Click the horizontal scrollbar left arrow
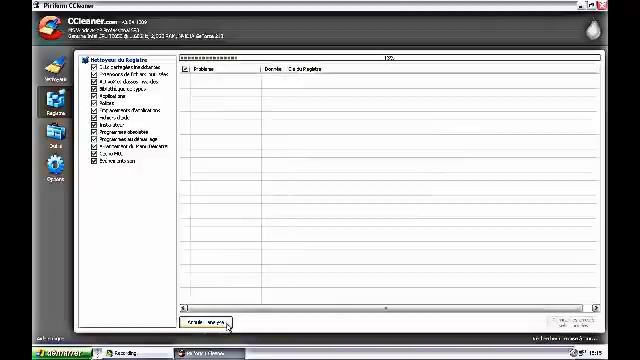Screen dimensions: 640x360 pyautogui.click(x=184, y=308)
